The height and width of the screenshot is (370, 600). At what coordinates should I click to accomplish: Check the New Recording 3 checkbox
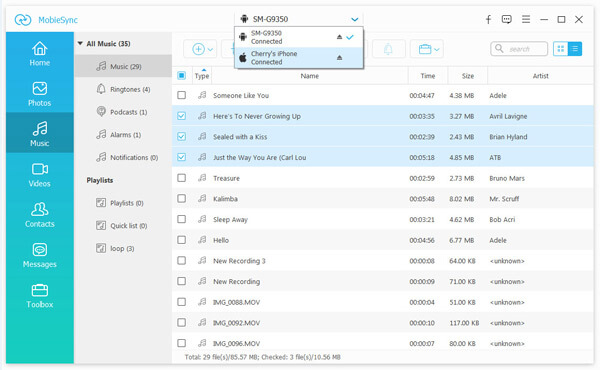pyautogui.click(x=181, y=261)
